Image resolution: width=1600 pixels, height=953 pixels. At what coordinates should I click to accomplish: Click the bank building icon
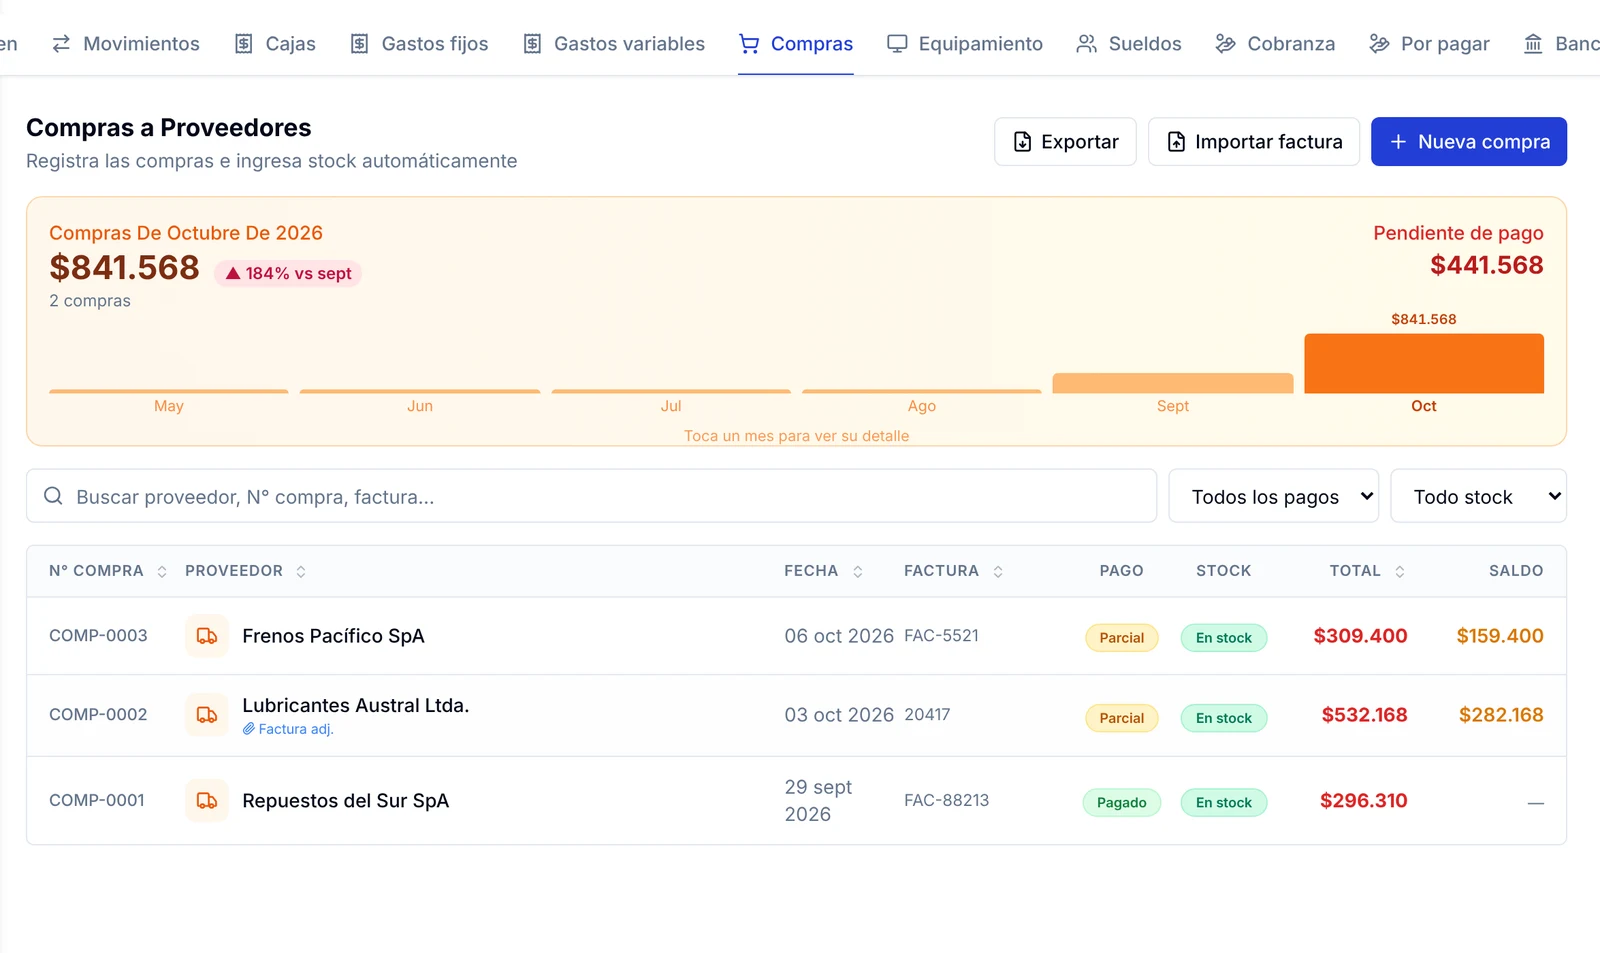1533,44
